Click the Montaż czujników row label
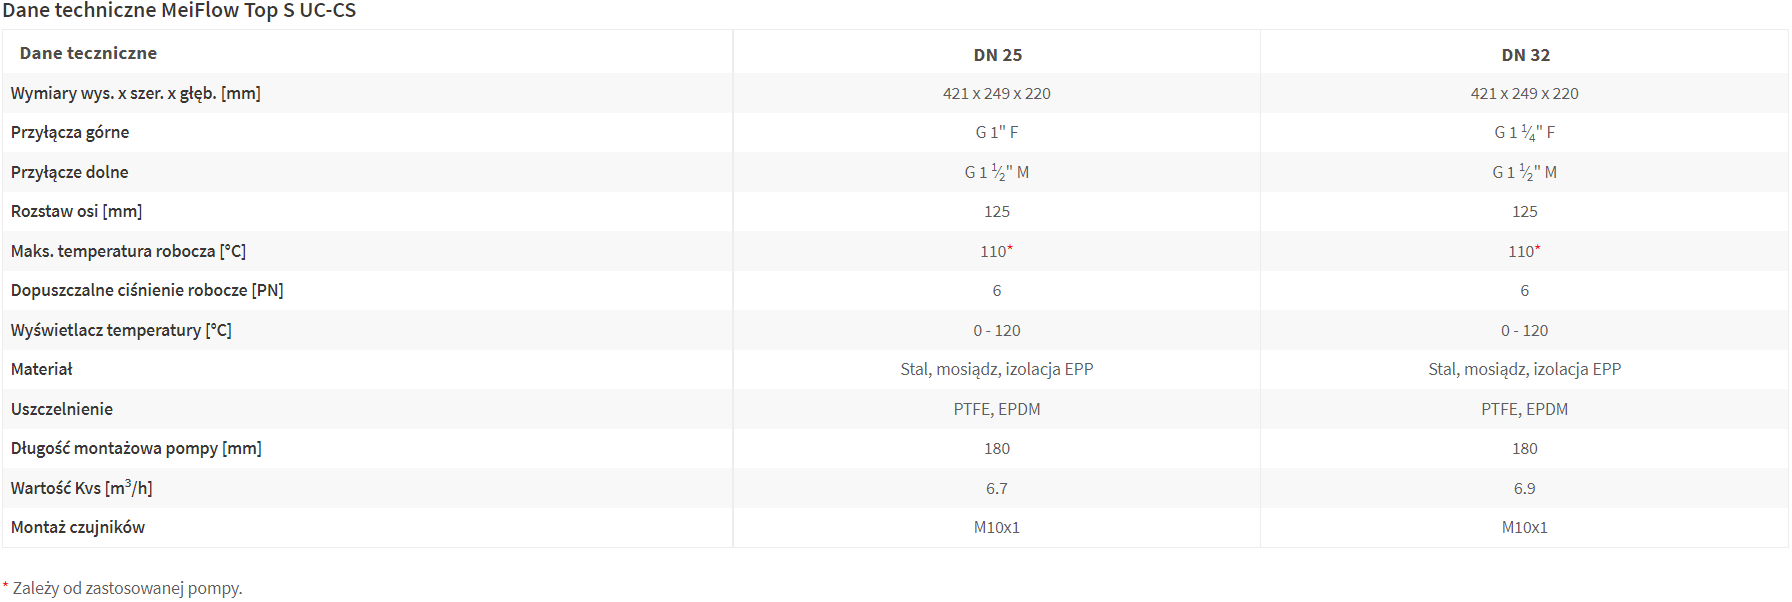This screenshot has height=602, width=1792. (78, 527)
